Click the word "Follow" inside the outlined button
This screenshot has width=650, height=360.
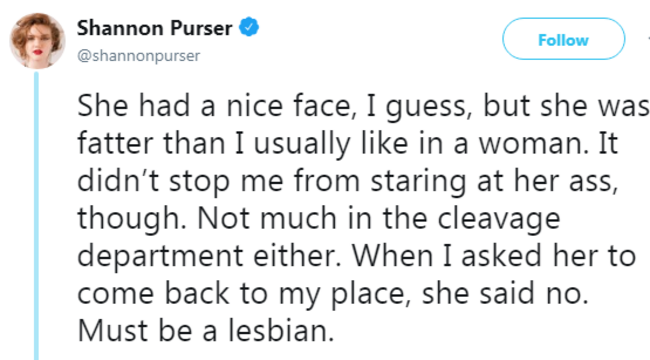[x=563, y=40]
